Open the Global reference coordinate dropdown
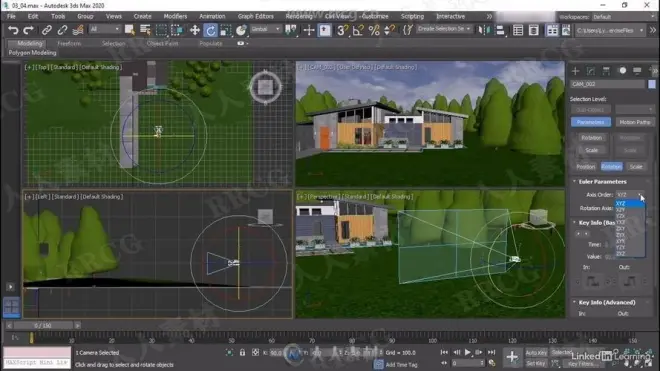This screenshot has height=371, width=660. coord(266,29)
